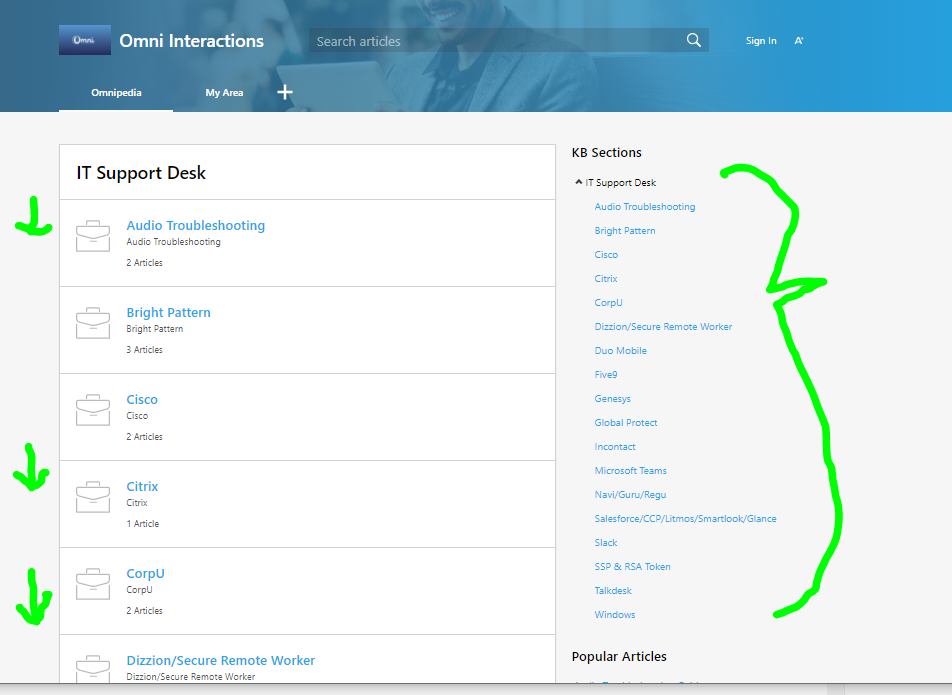Select Bright Pattern in KB Sections
Viewport: 952px width, 695px height.
pyautogui.click(x=625, y=231)
